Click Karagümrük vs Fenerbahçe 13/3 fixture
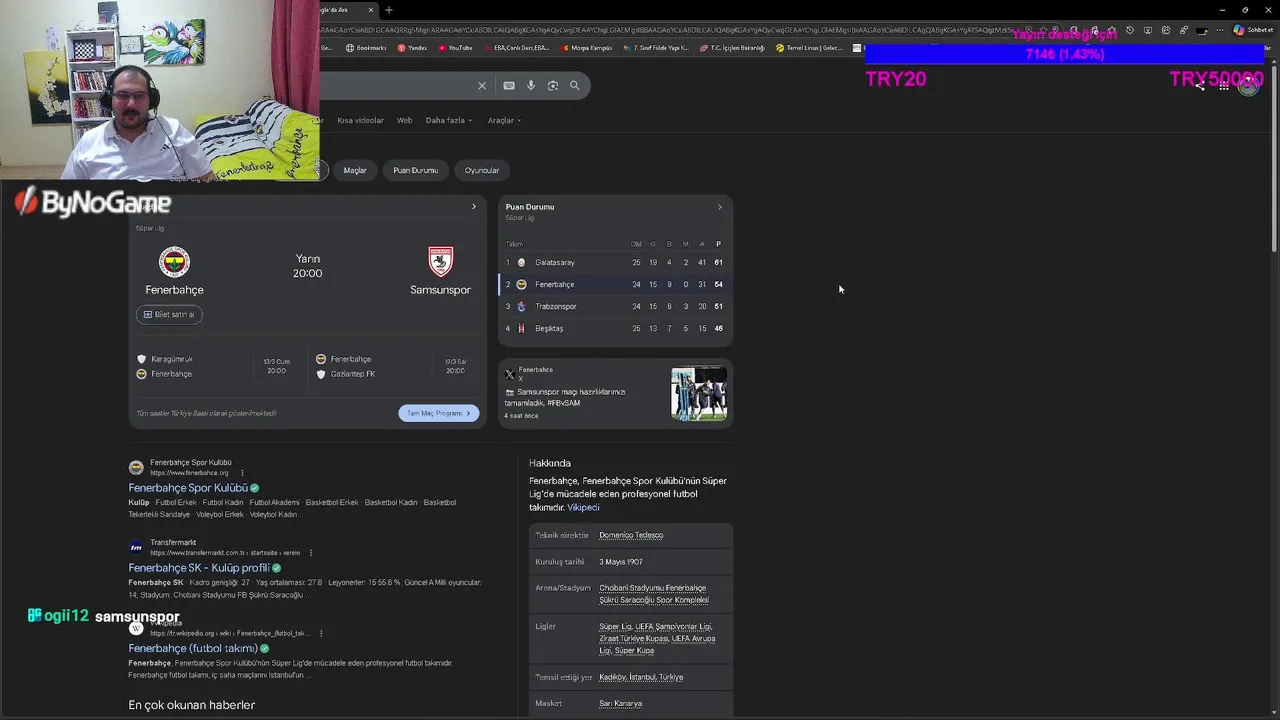1280x720 pixels. point(215,367)
